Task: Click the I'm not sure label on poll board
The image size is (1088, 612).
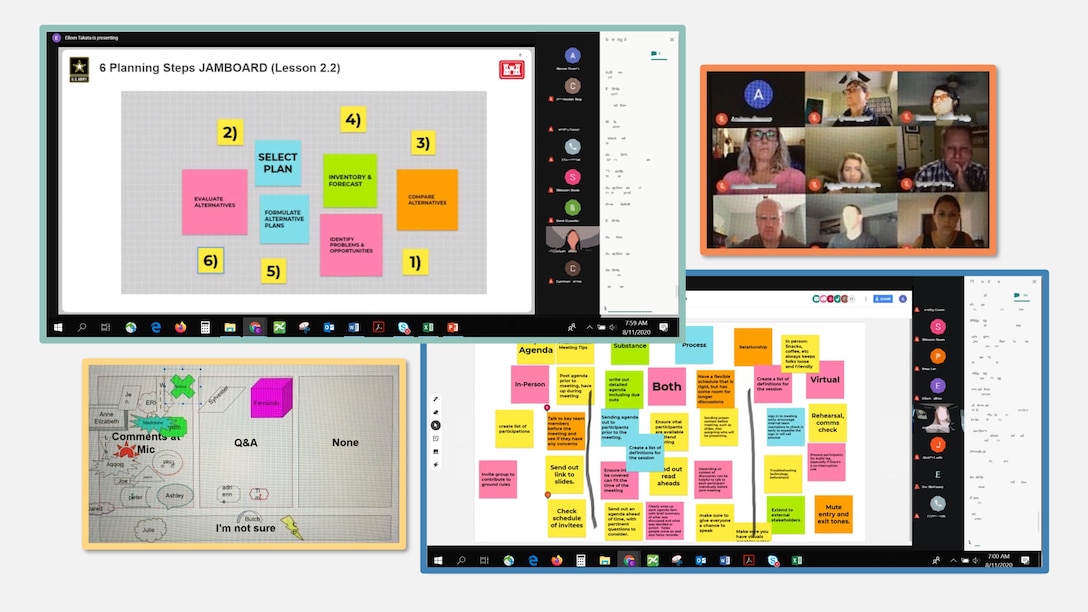Action: point(246,528)
